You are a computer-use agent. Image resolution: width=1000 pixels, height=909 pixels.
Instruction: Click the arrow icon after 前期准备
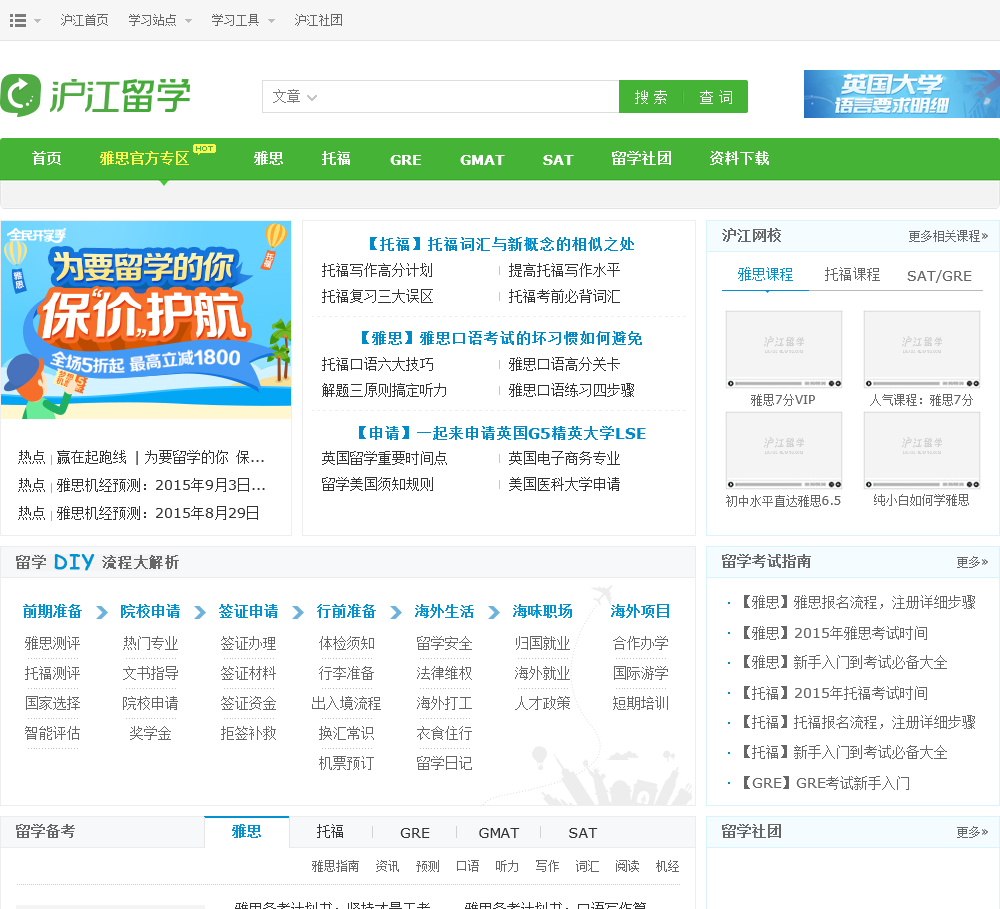[x=102, y=612]
